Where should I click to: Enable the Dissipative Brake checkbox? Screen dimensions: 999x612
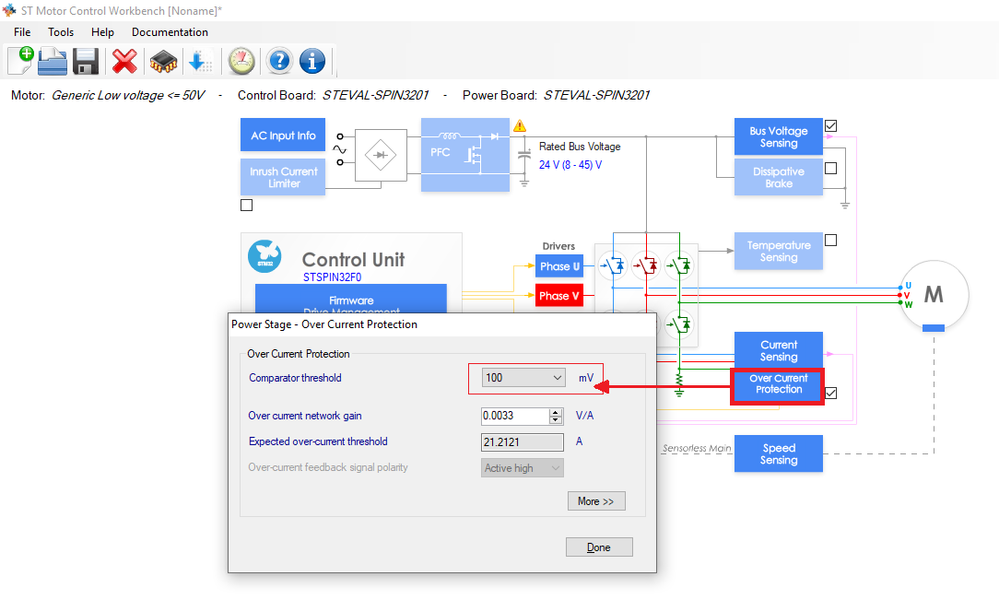pyautogui.click(x=831, y=168)
